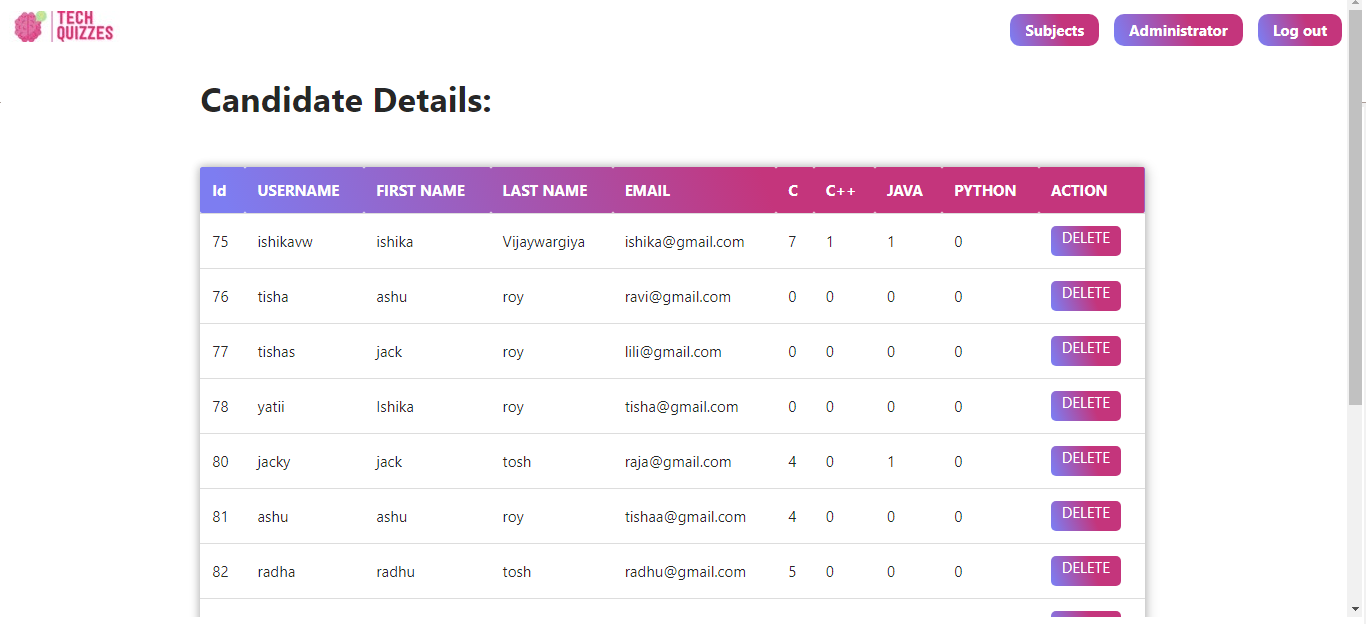The image size is (1366, 624).
Task: Click the scrollbar down arrow
Action: point(1356,608)
